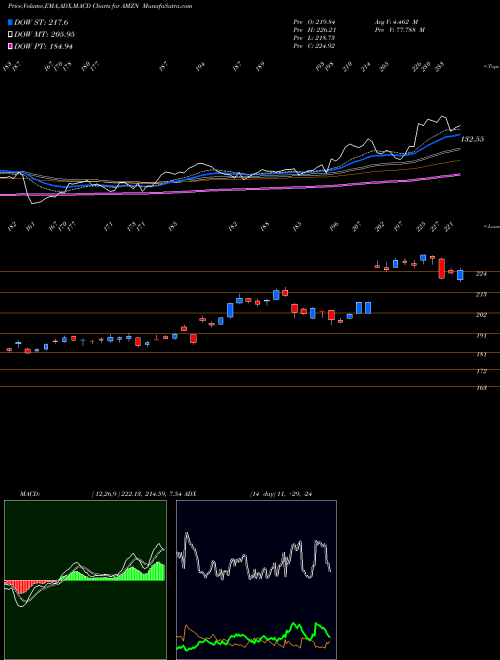The height and width of the screenshot is (660, 500).
Task: Click the chart title for AMZN MunafaSutra.com
Action: click(100, 6)
